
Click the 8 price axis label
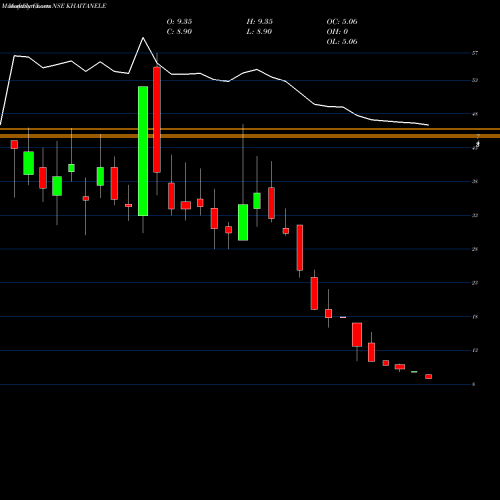click(474, 384)
